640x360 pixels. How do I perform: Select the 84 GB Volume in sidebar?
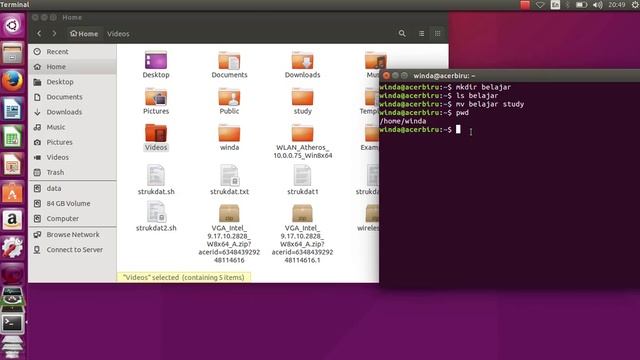click(73, 204)
